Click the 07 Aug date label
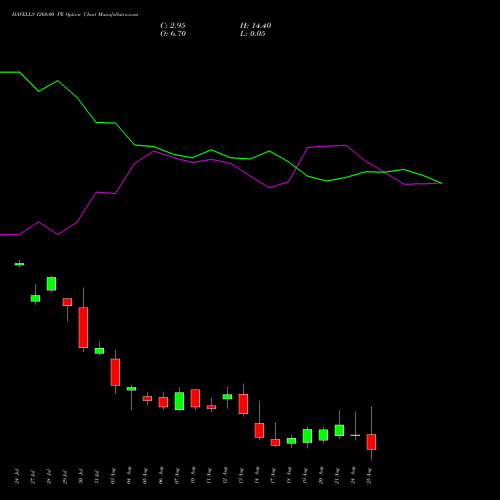Image resolution: width=500 pixels, height=500 pixels. pyautogui.click(x=177, y=476)
